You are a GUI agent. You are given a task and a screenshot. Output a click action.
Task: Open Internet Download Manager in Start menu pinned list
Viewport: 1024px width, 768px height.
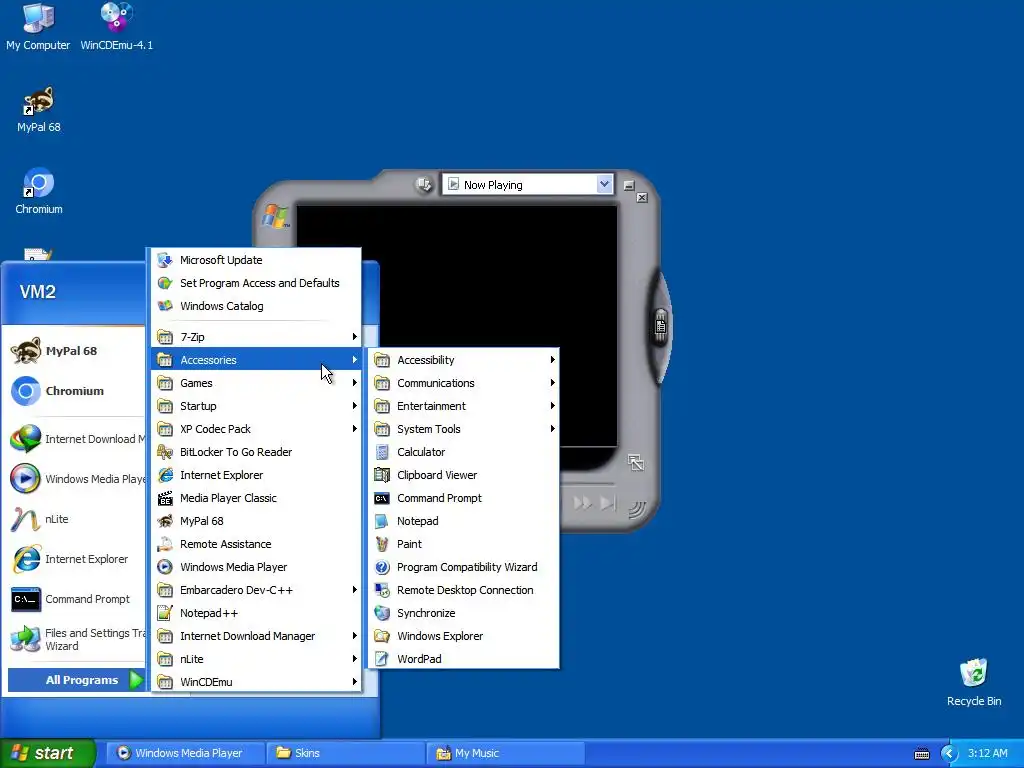tap(76, 439)
